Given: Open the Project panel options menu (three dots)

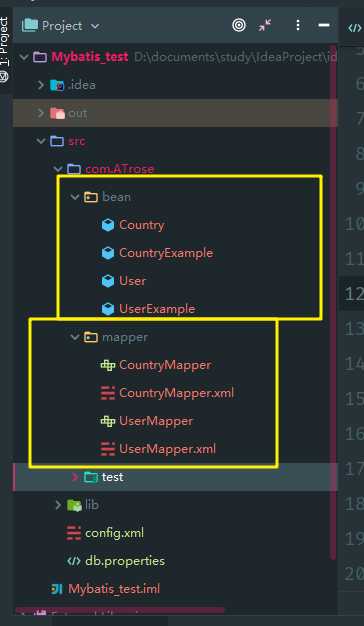Looking at the screenshot, I should [298, 26].
